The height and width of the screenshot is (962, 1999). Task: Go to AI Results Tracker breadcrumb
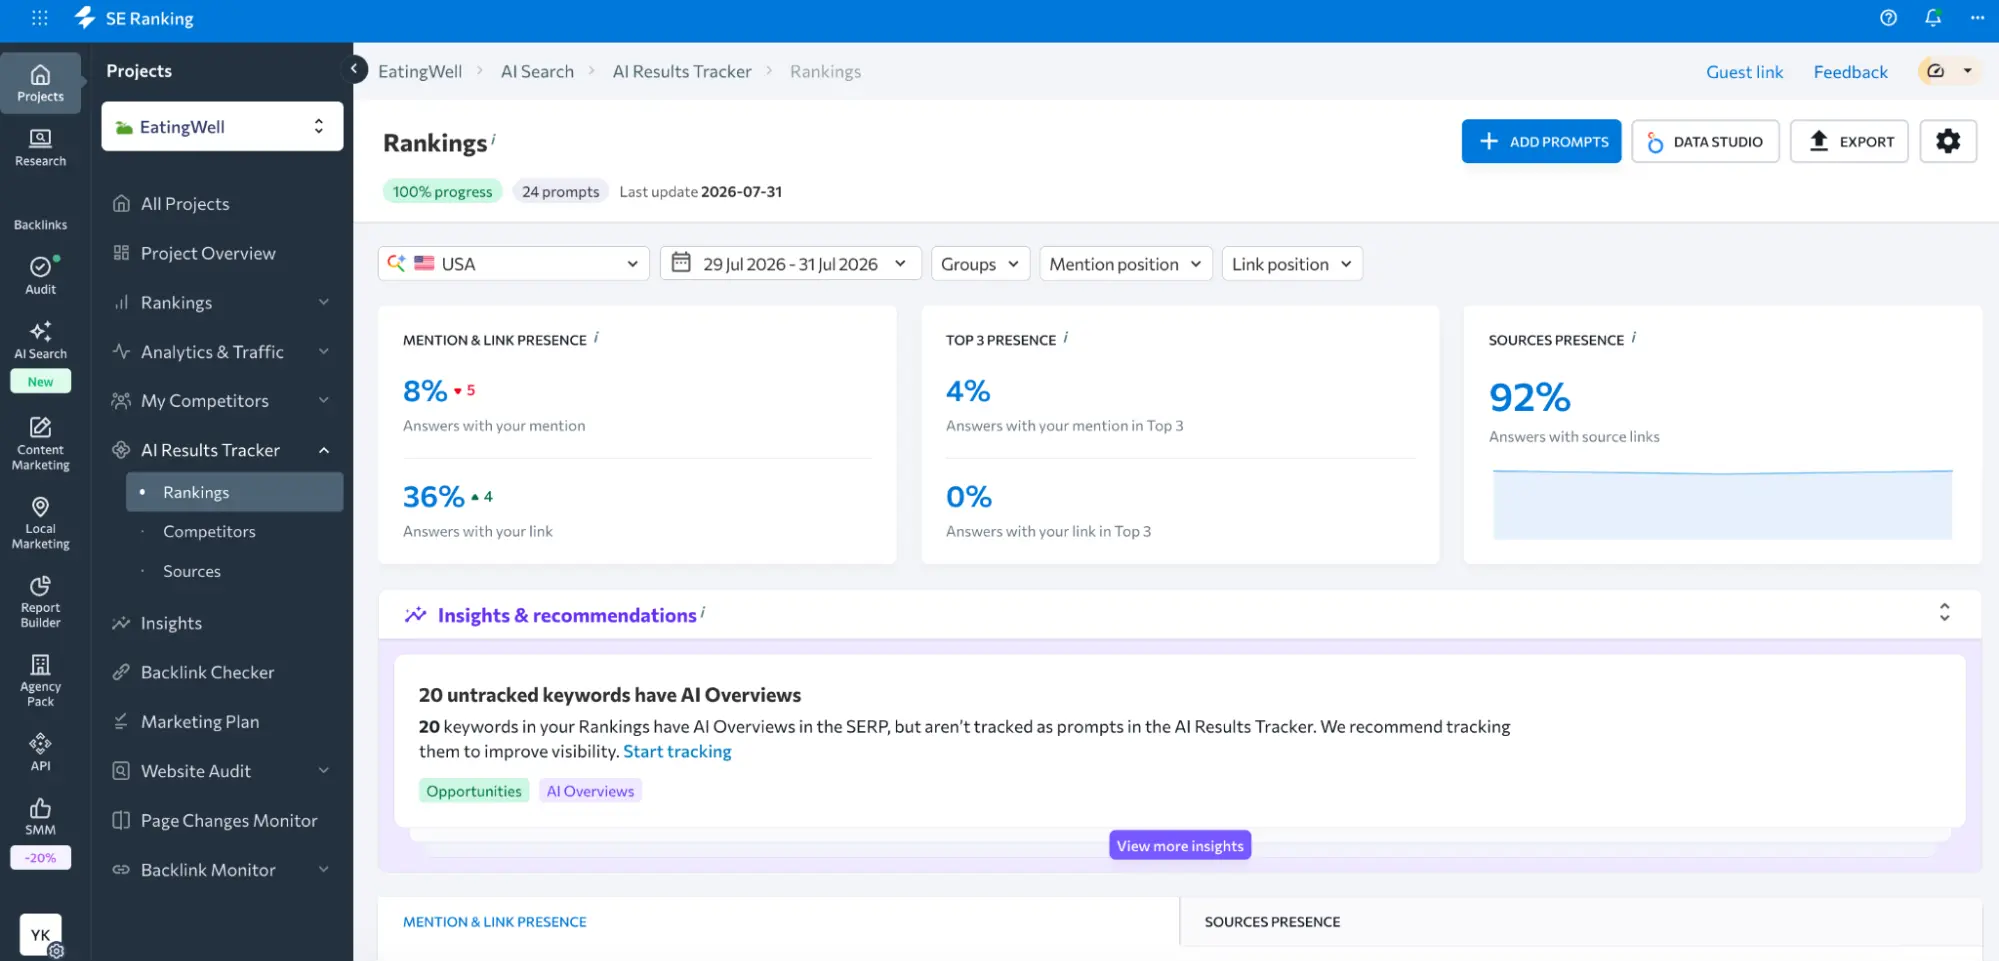(x=682, y=71)
